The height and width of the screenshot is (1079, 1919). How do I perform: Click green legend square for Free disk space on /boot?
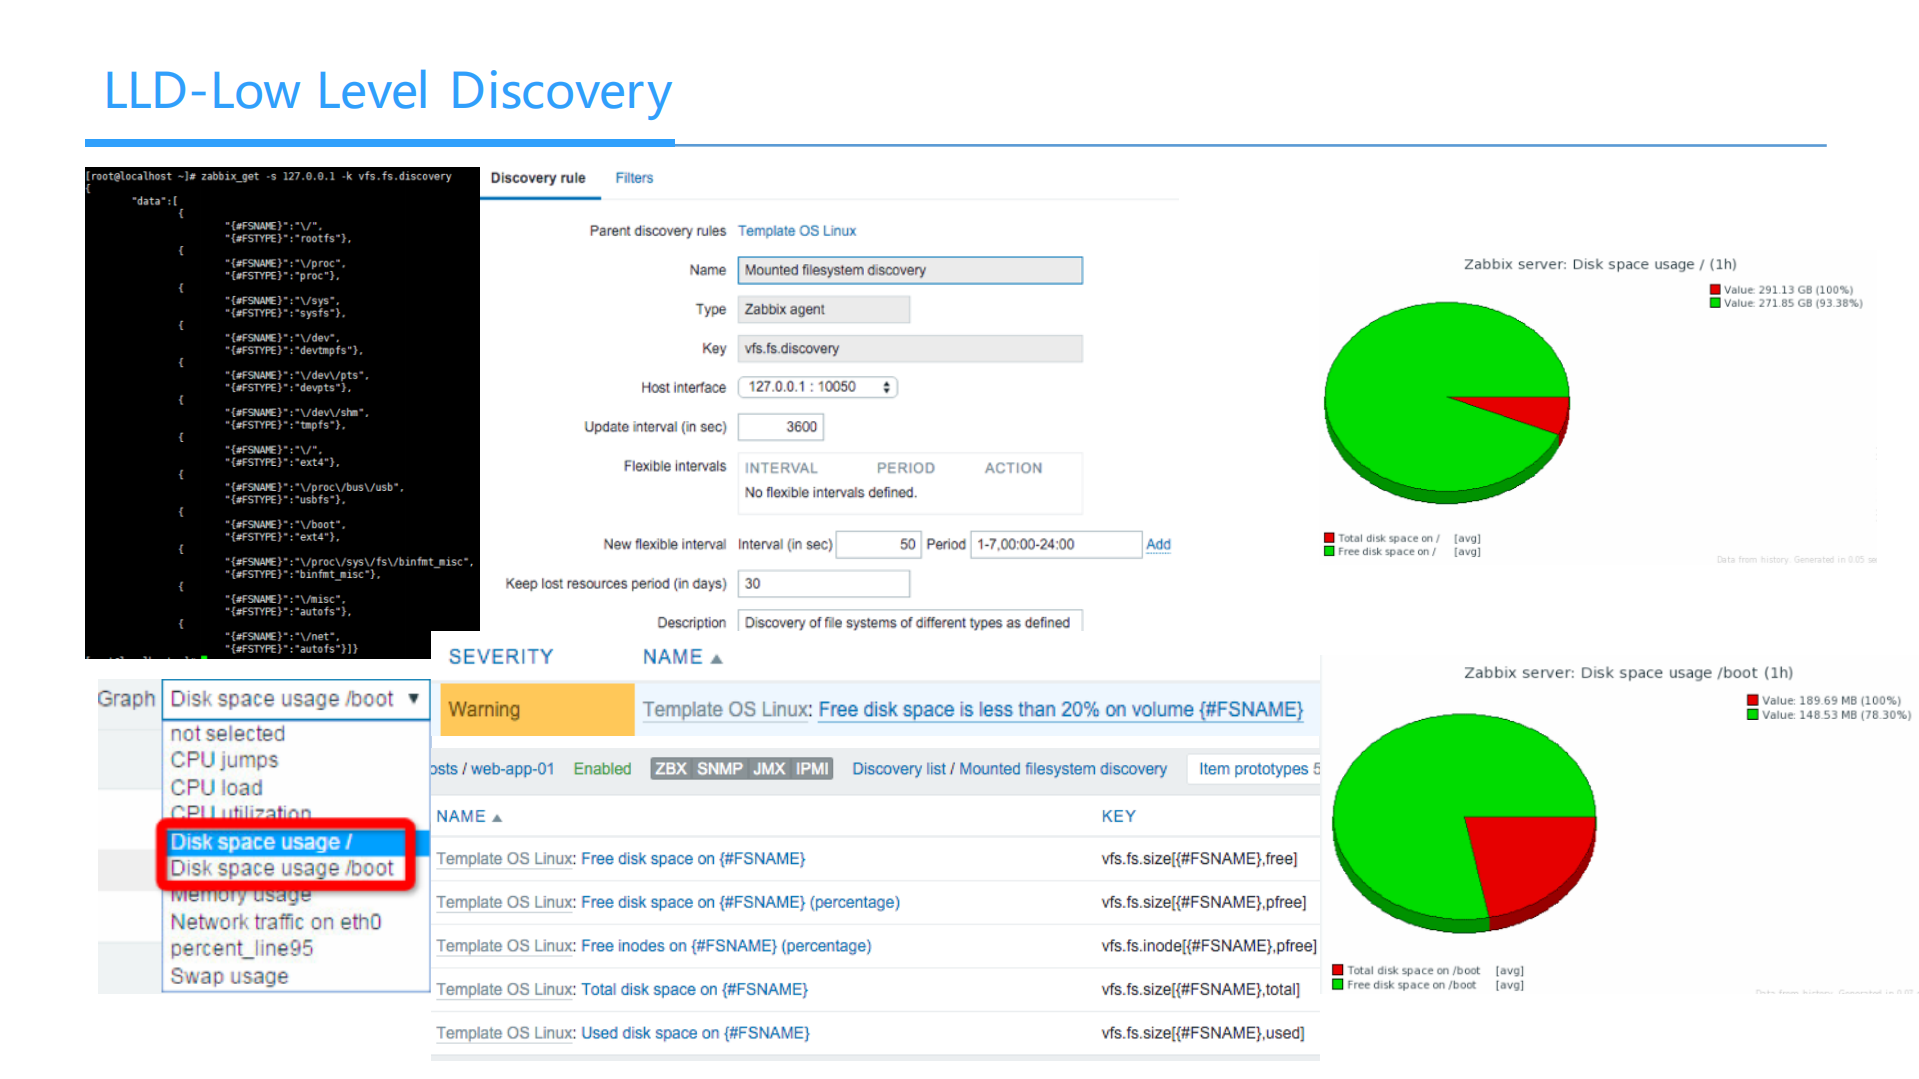point(1337,985)
